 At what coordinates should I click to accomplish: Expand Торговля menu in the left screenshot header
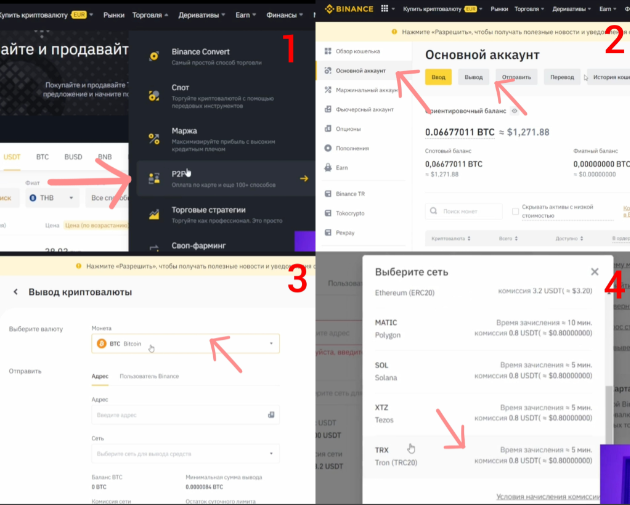150,15
